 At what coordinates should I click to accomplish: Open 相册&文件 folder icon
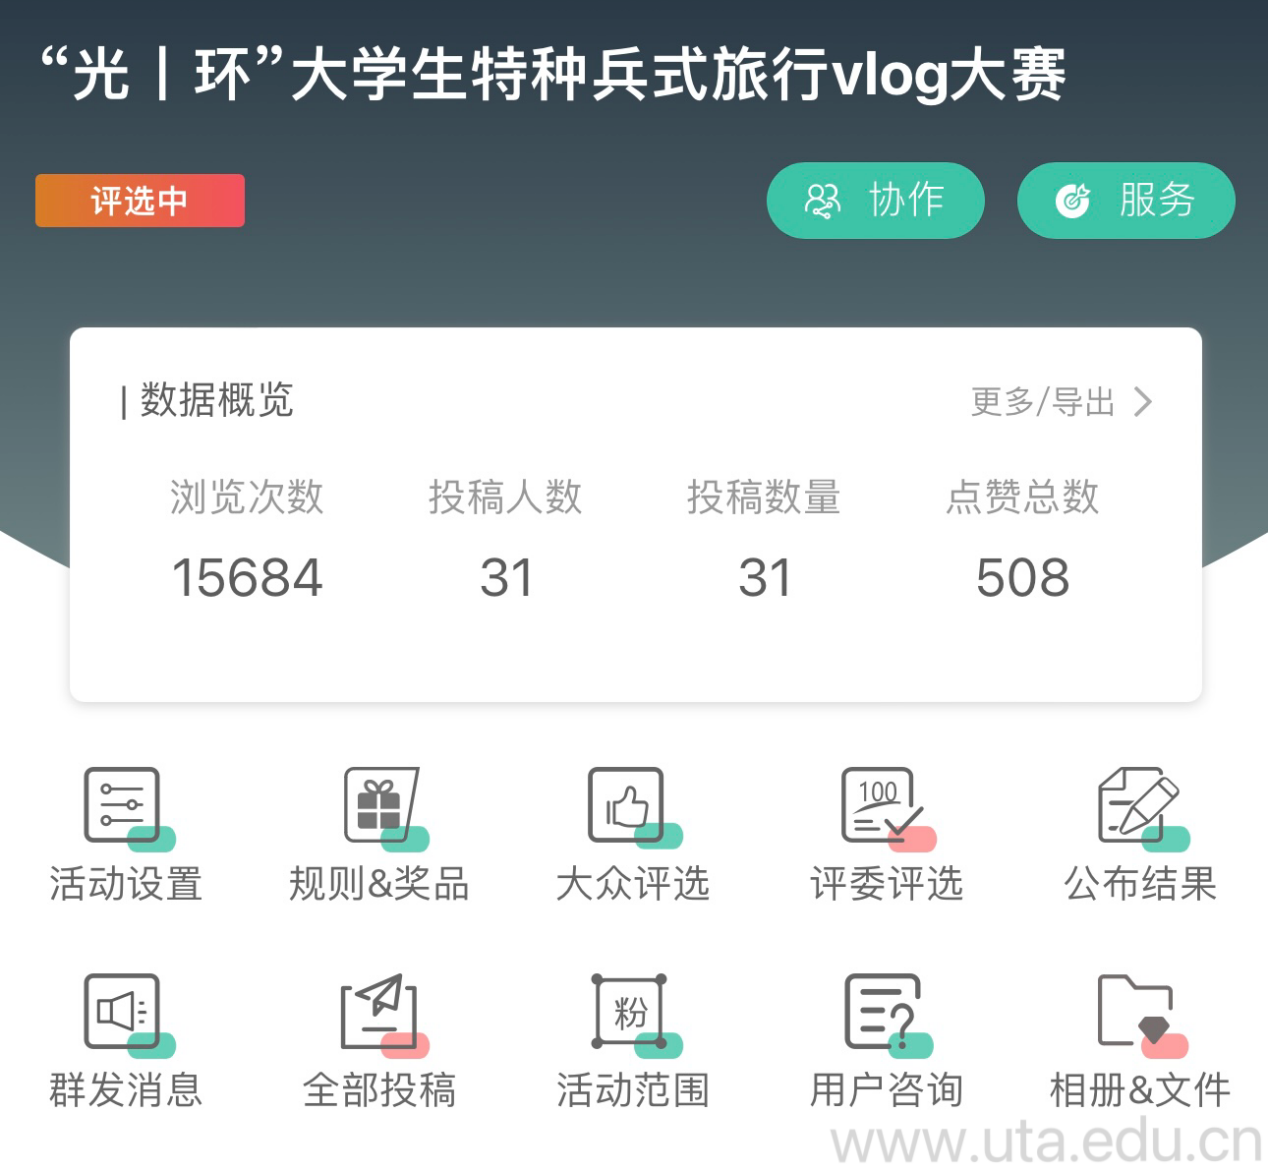(1139, 1012)
